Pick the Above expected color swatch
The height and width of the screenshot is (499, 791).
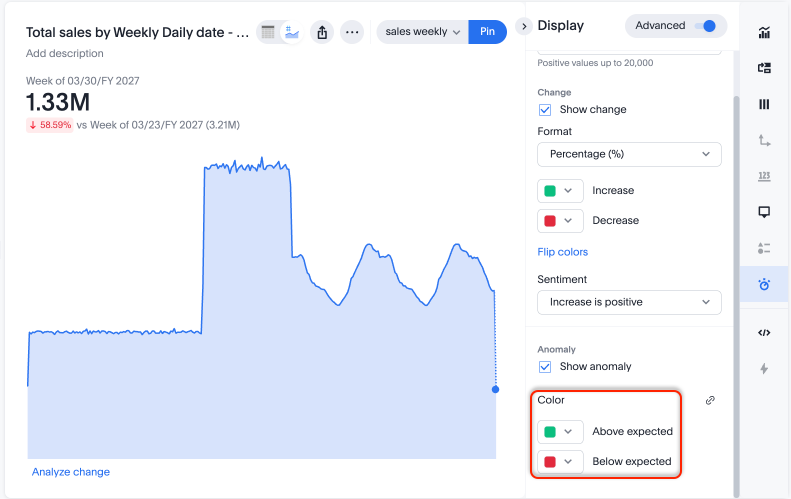560,432
